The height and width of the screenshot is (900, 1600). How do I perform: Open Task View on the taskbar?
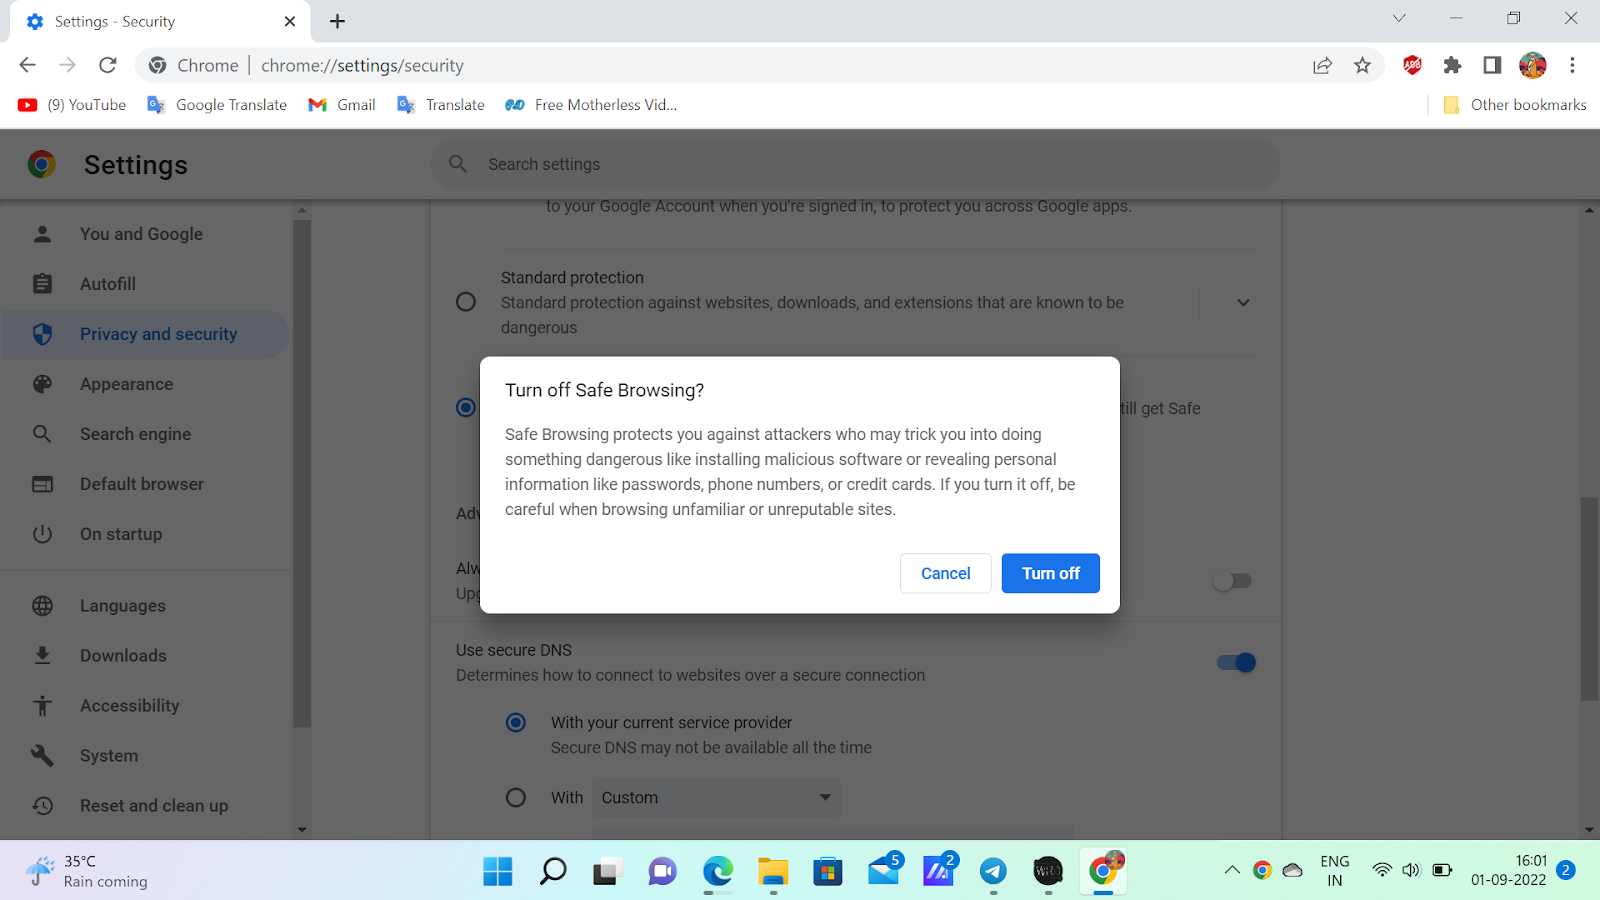608,871
